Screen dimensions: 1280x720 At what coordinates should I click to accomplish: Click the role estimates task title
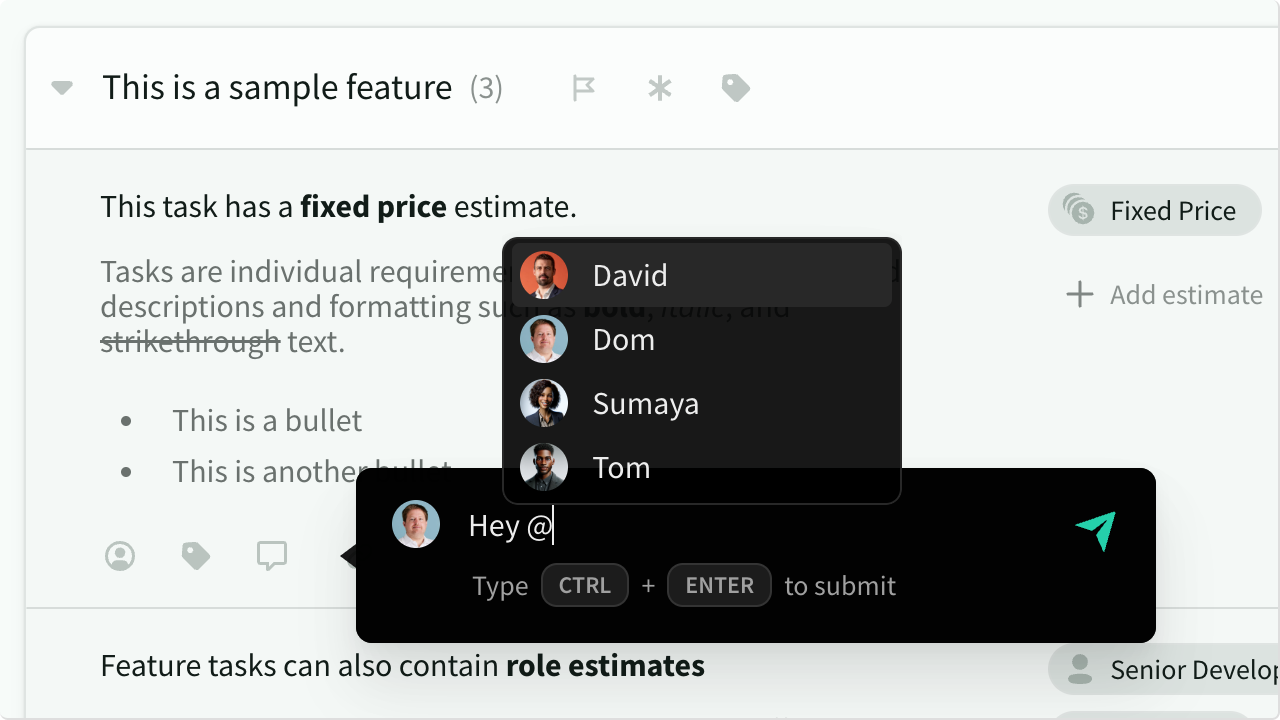pyautogui.click(x=403, y=666)
